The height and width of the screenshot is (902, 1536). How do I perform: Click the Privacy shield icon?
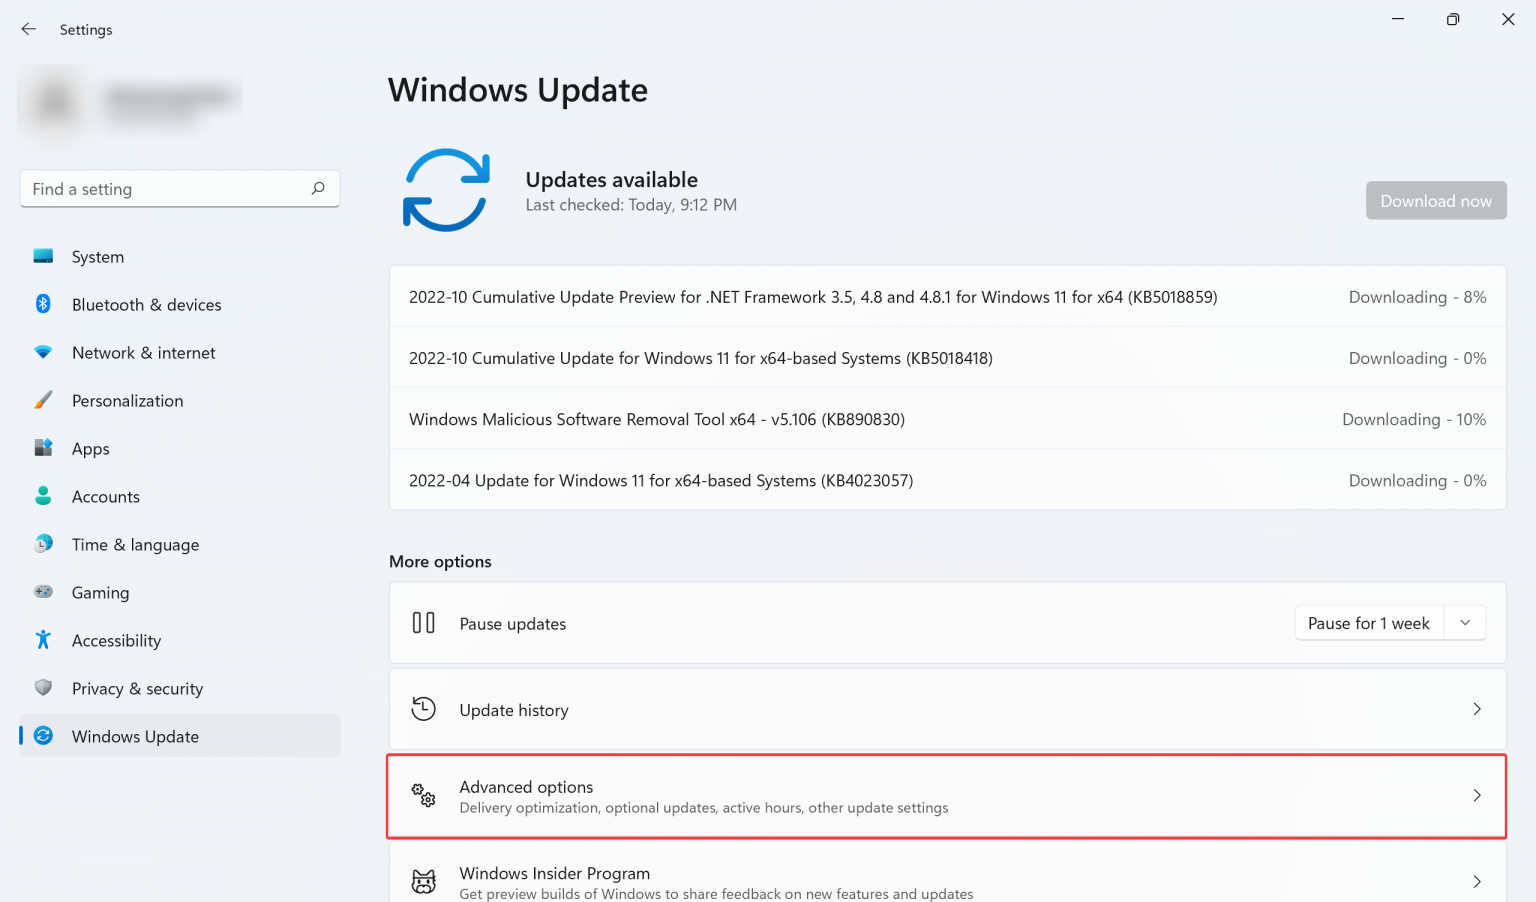[43, 688]
